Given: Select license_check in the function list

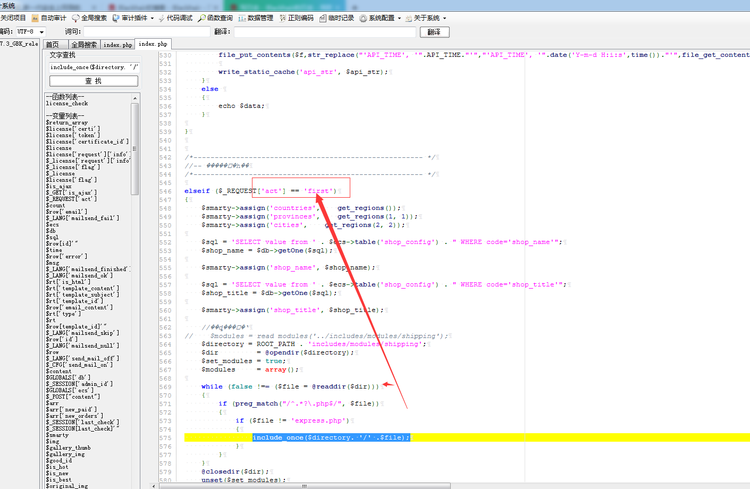Looking at the screenshot, I should tap(66, 103).
